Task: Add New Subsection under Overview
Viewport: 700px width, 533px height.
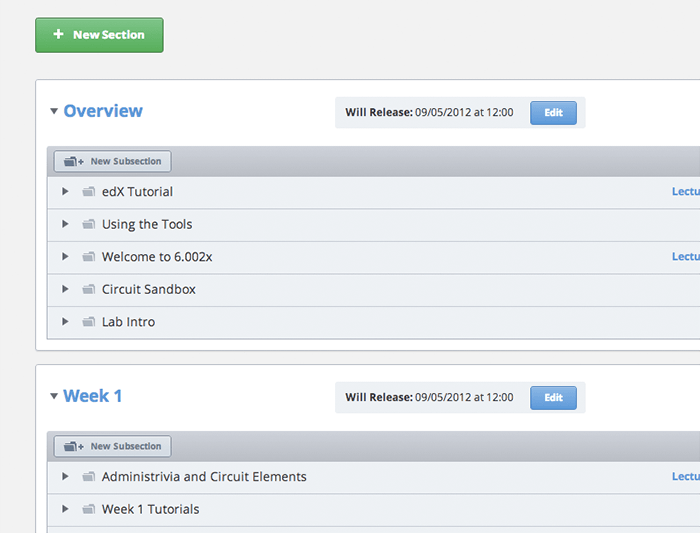Action: 113,161
